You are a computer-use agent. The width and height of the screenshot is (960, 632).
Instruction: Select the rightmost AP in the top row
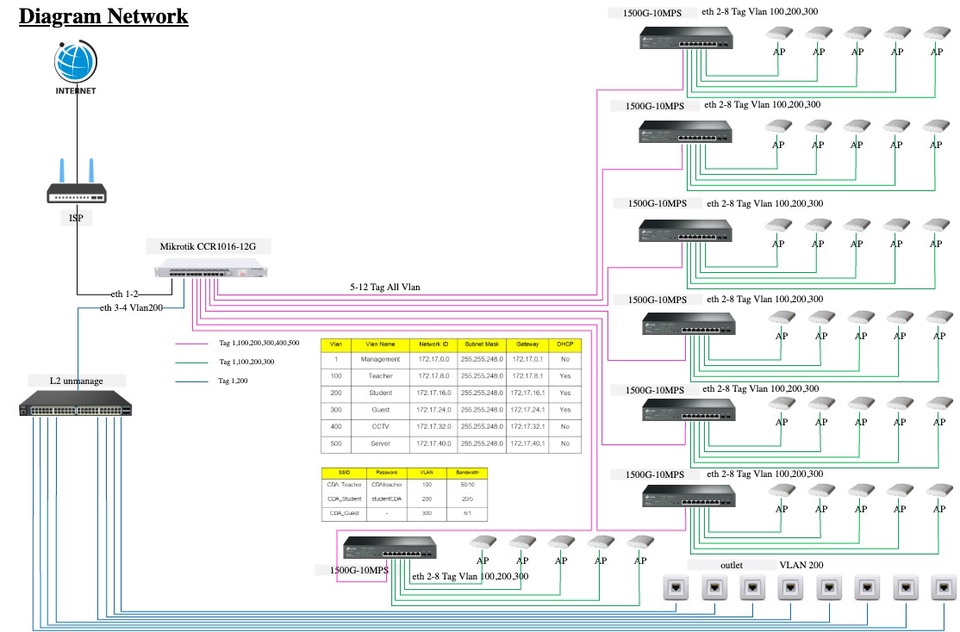(x=935, y=34)
